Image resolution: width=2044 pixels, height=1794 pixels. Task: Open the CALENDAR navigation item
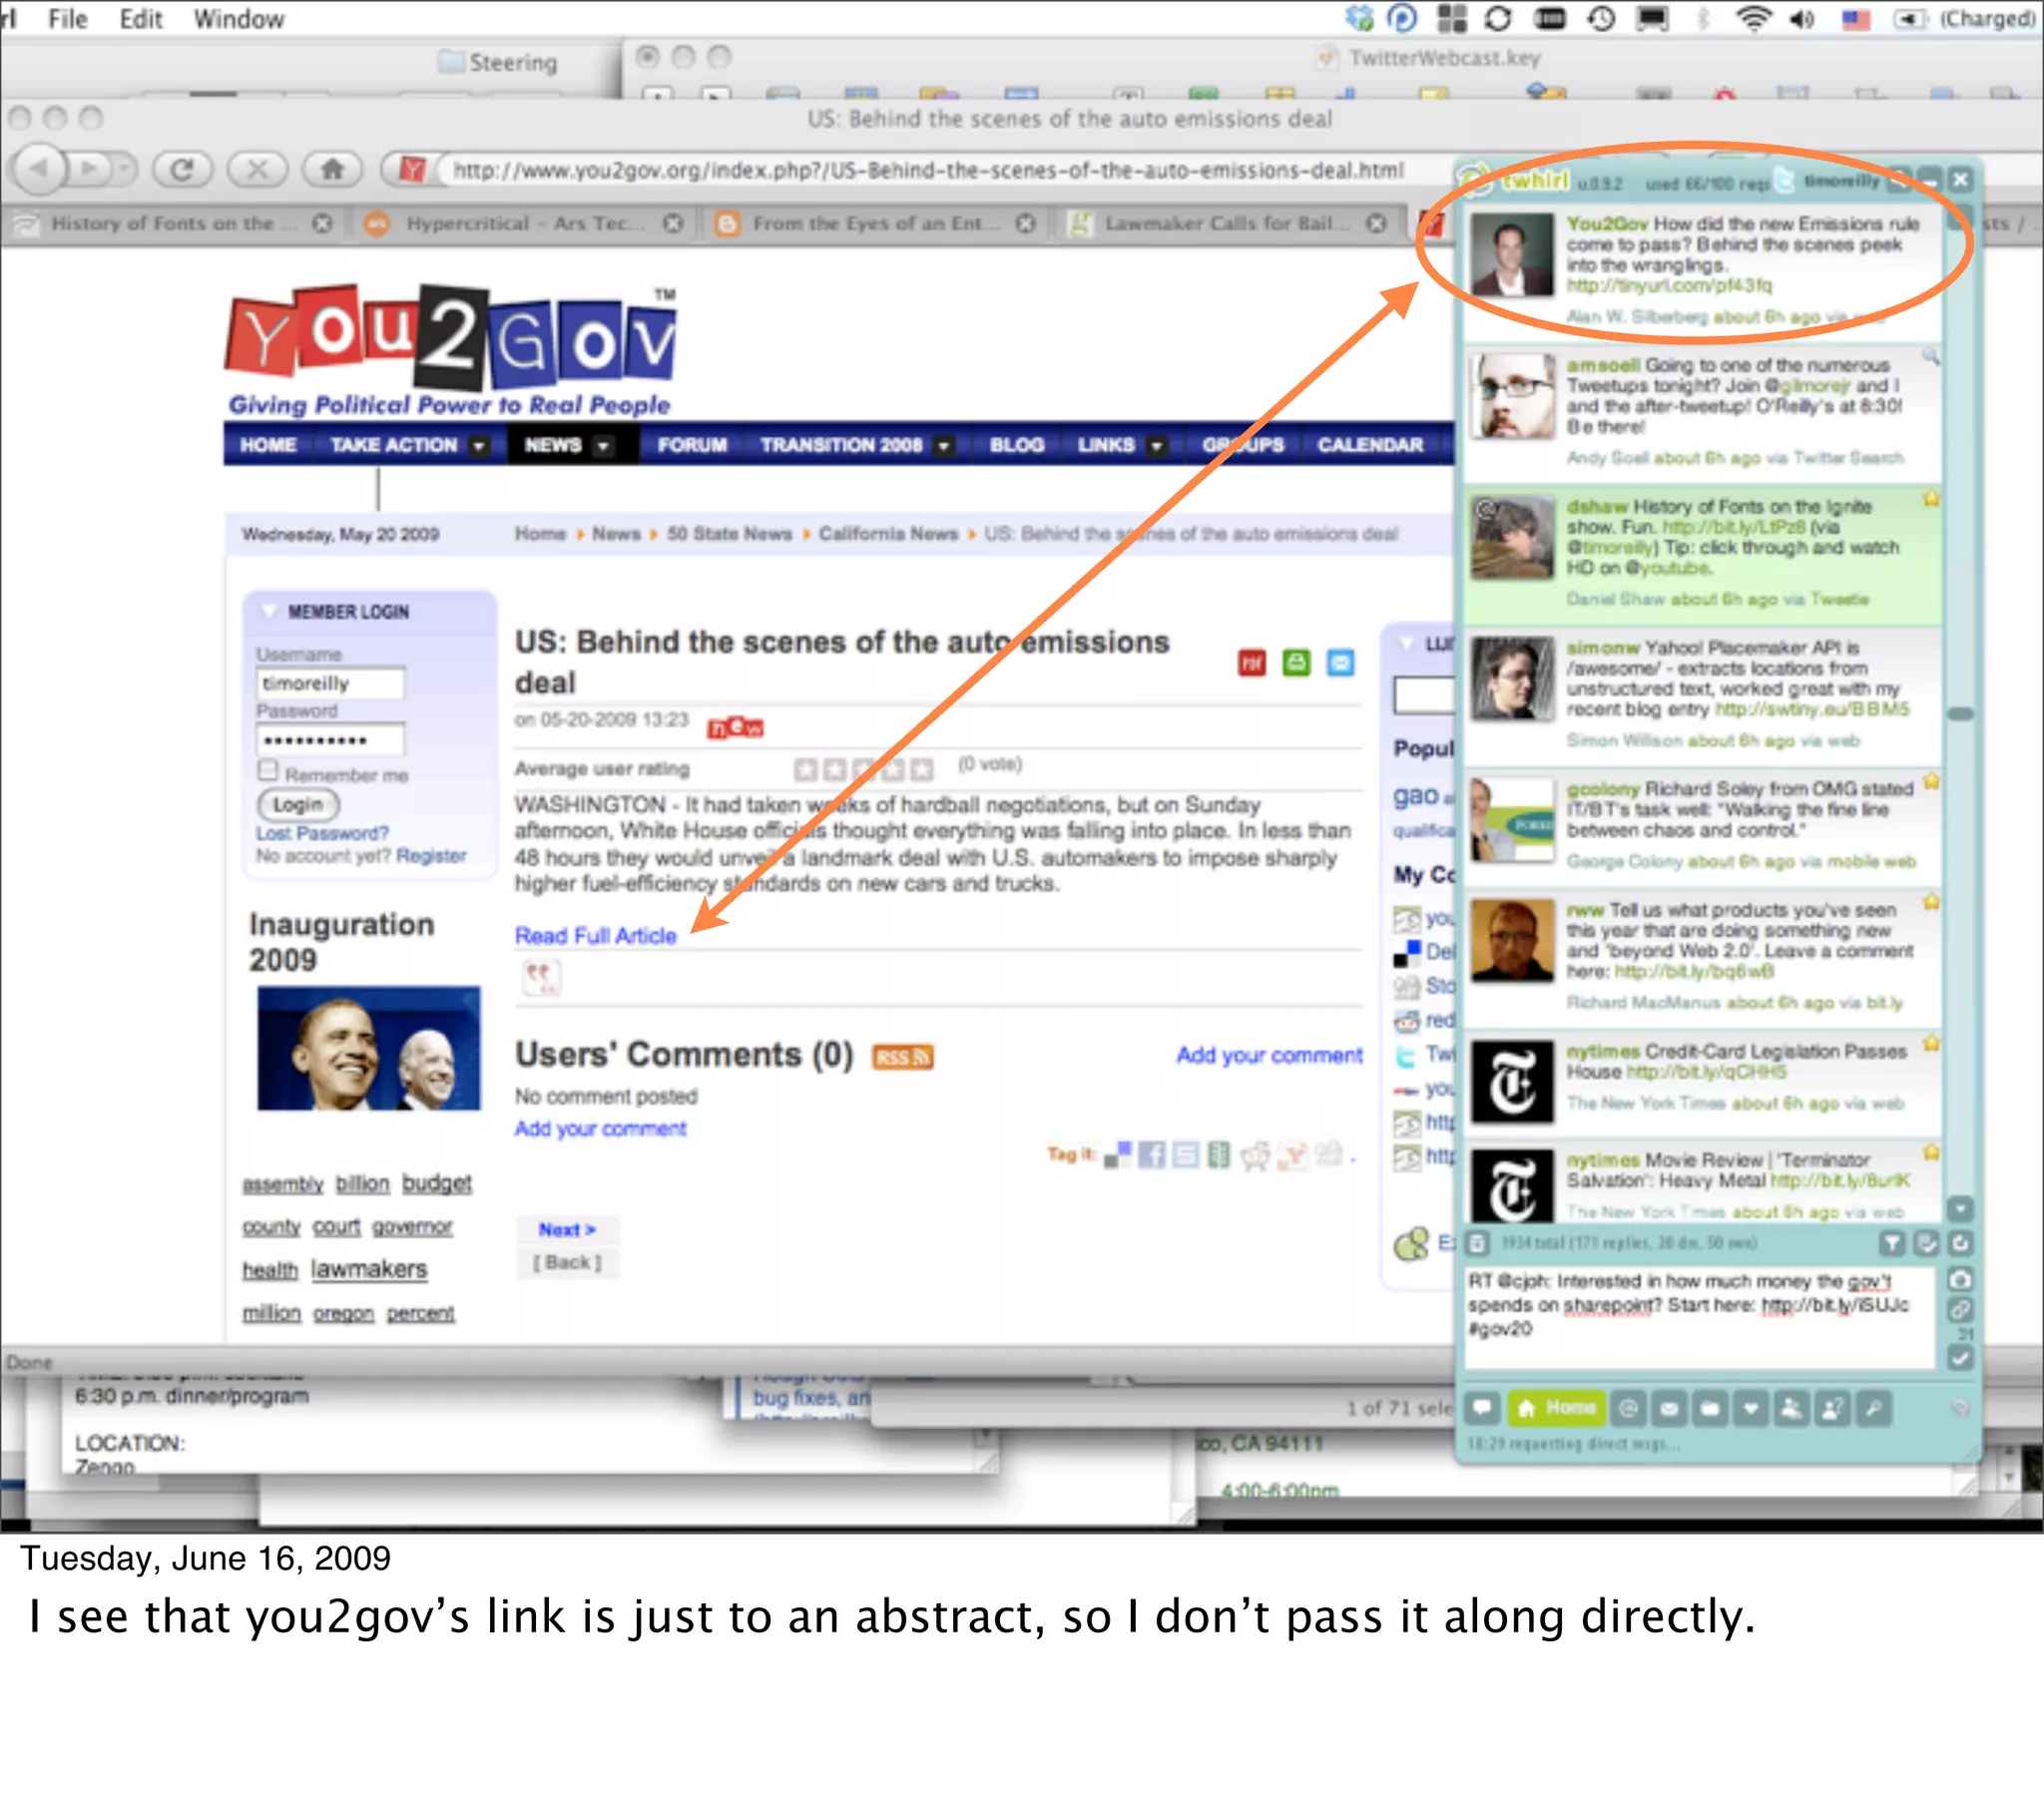1370,446
